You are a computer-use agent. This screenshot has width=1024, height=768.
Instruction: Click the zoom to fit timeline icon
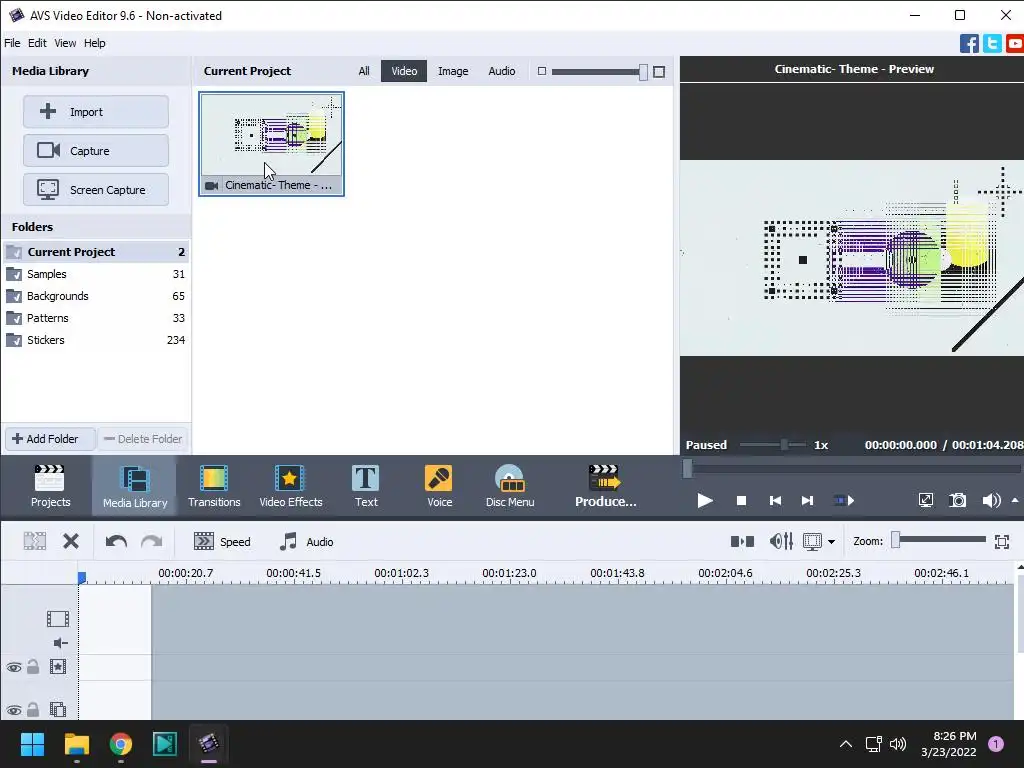[x=1002, y=541]
